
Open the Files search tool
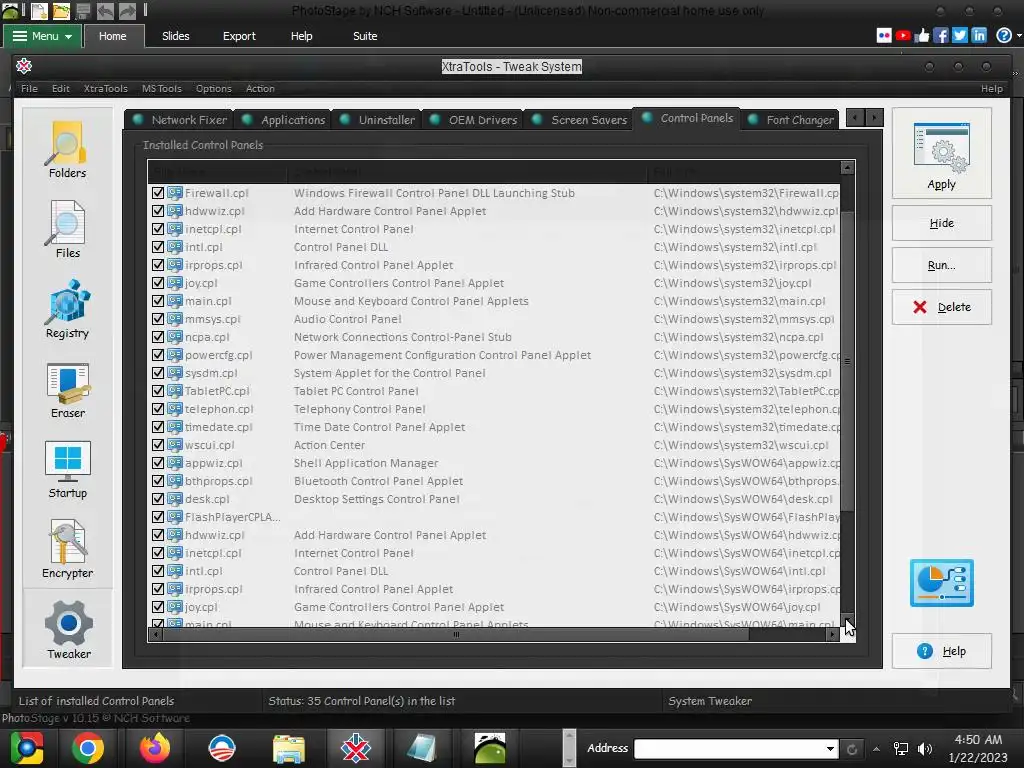67,230
